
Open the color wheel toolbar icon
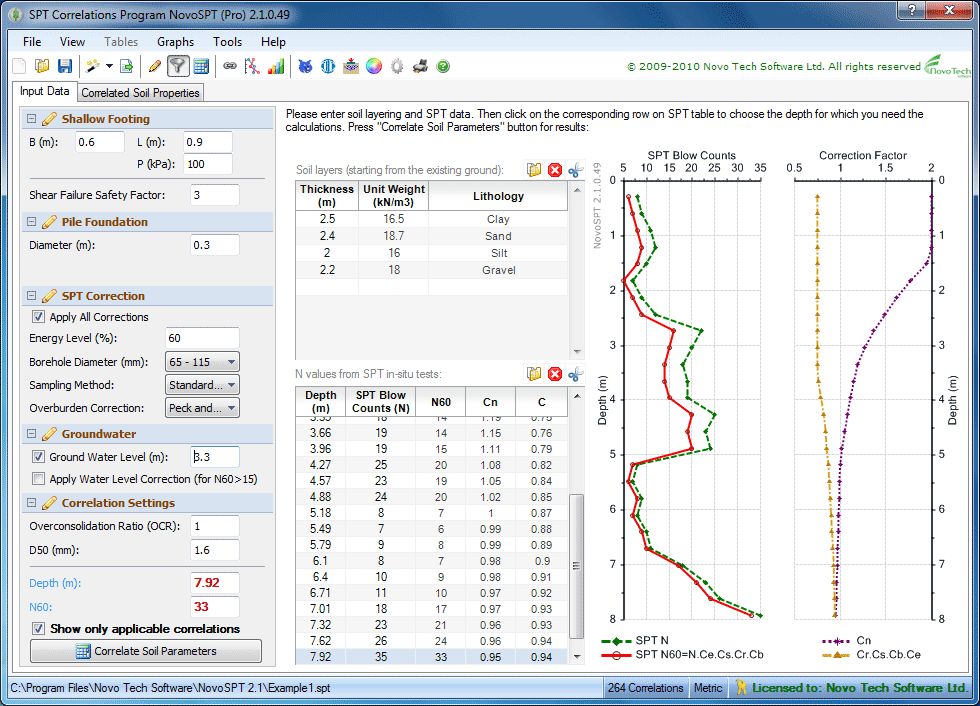pos(374,66)
